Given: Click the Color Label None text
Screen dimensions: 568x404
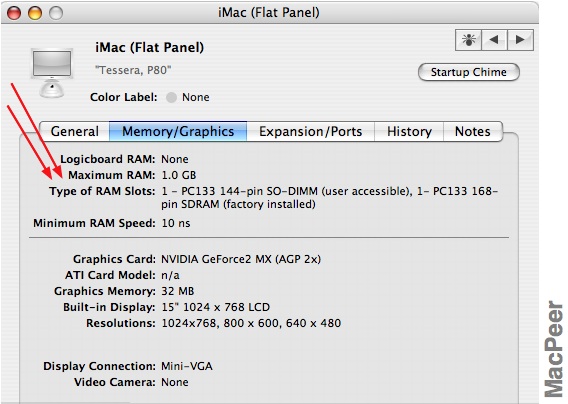Looking at the screenshot, I should tap(196, 97).
